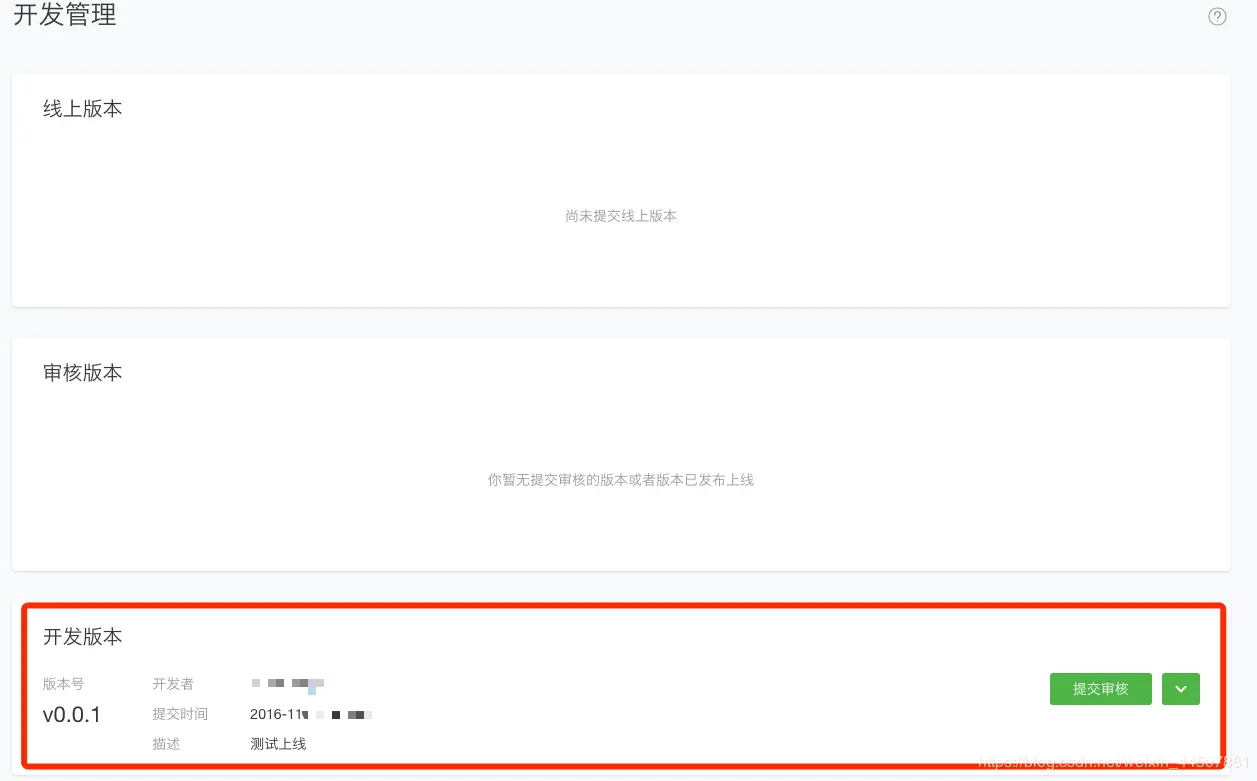Select the description text 测试上线
The width and height of the screenshot is (1257, 781).
[278, 744]
